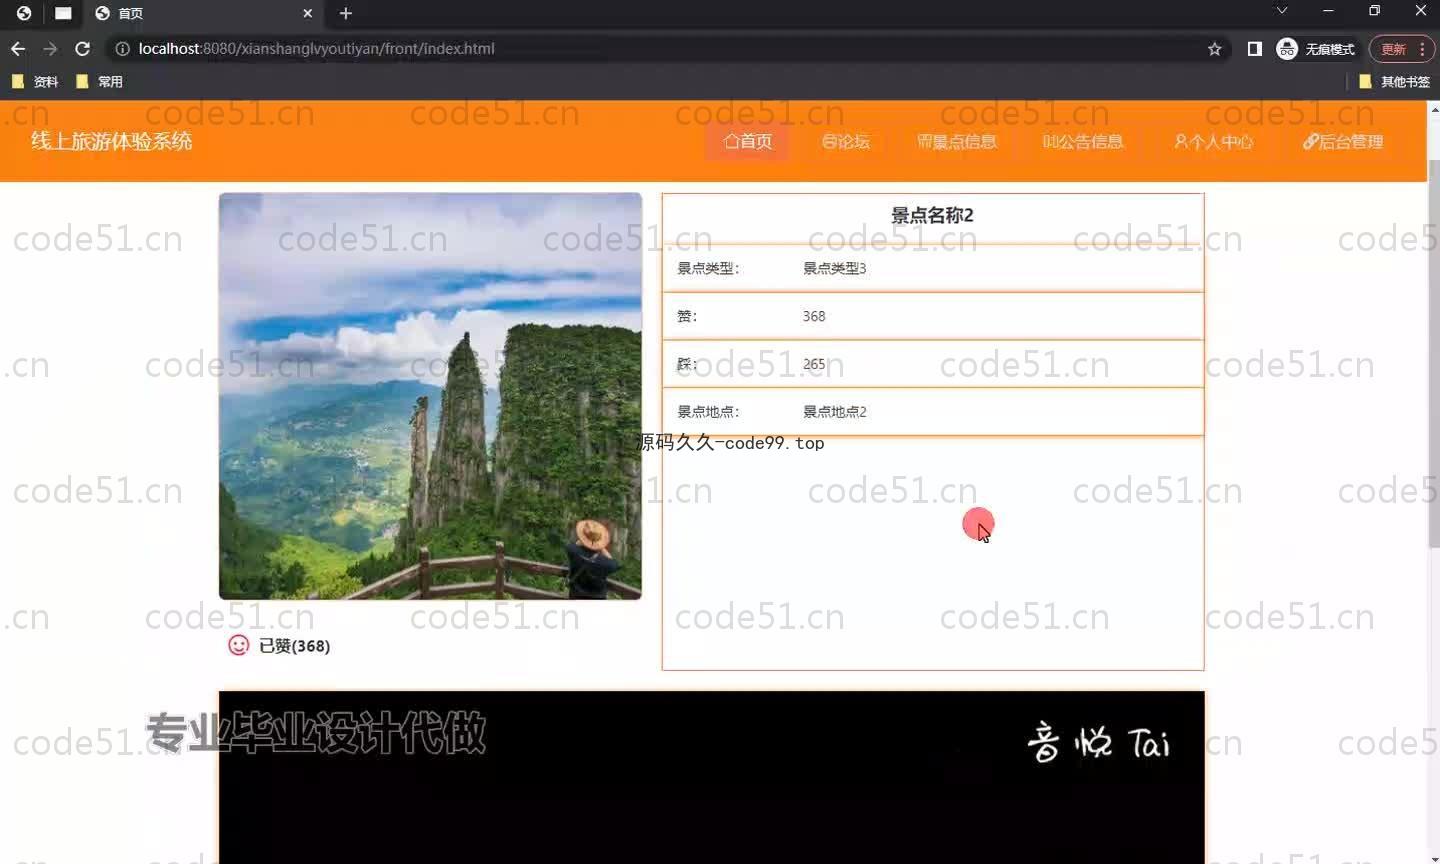Click the 景点类型3 value

tap(834, 268)
